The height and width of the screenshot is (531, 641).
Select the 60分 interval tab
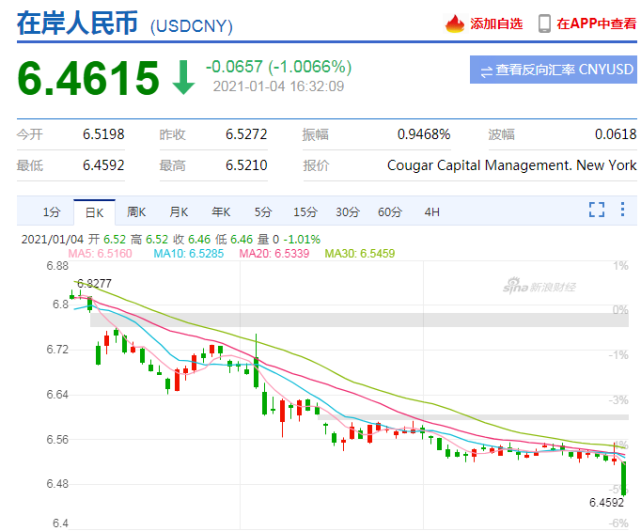point(390,211)
